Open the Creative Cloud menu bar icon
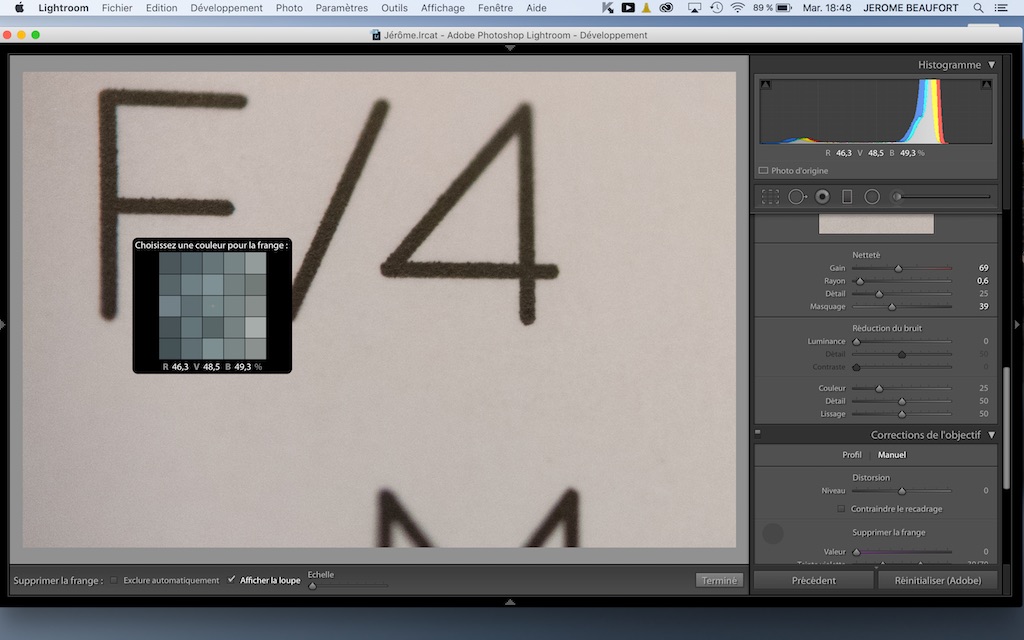Screen dimensions: 1024x640 pos(666,8)
